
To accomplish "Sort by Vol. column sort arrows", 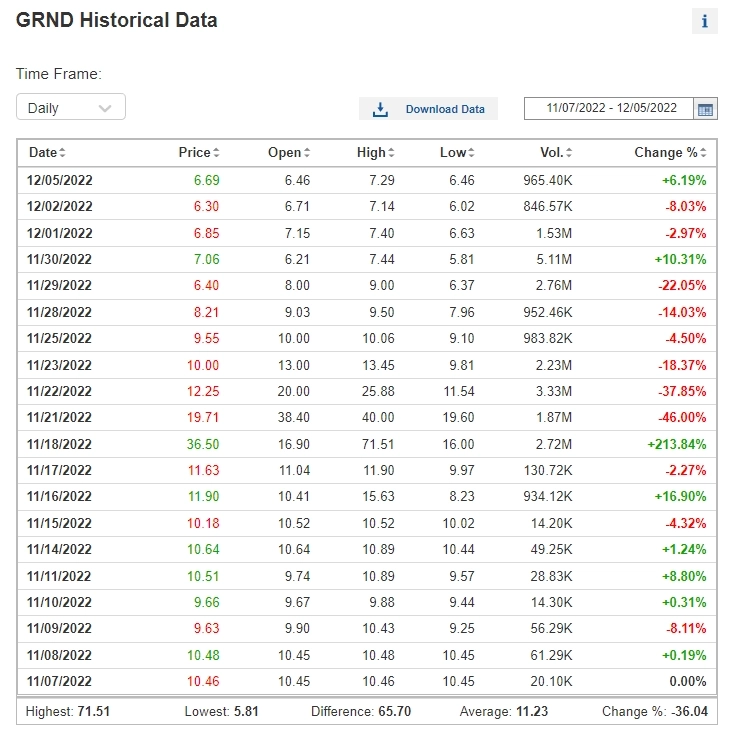I will point(567,153).
